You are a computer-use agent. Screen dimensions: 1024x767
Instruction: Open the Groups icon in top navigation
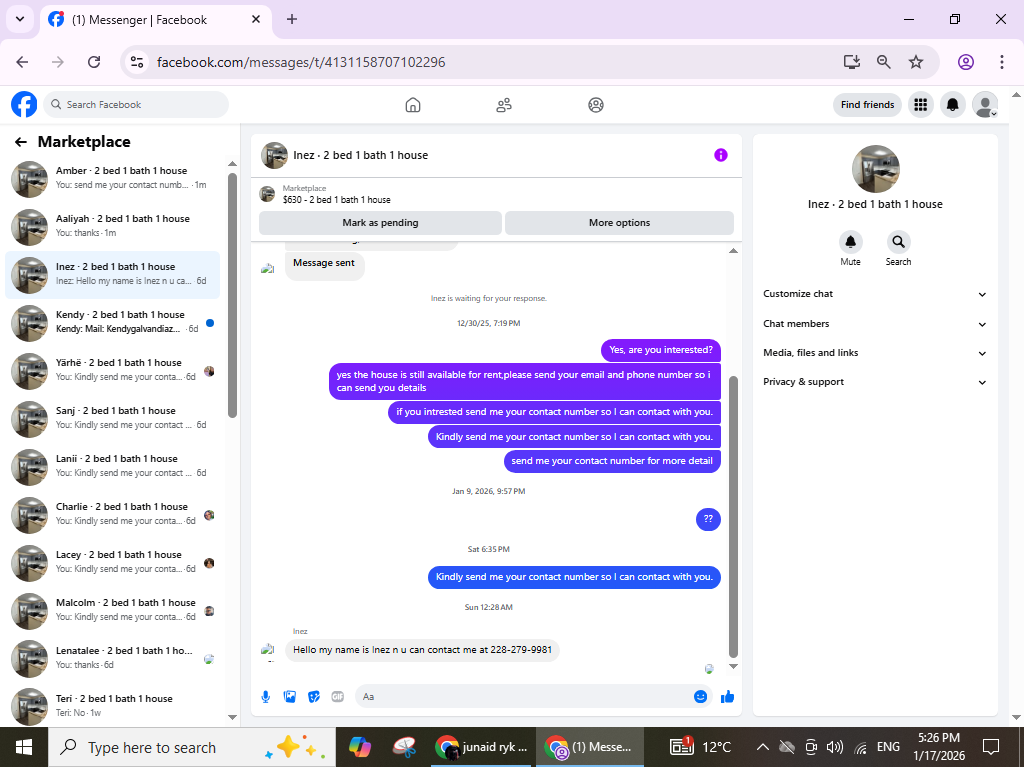pyautogui.click(x=596, y=105)
